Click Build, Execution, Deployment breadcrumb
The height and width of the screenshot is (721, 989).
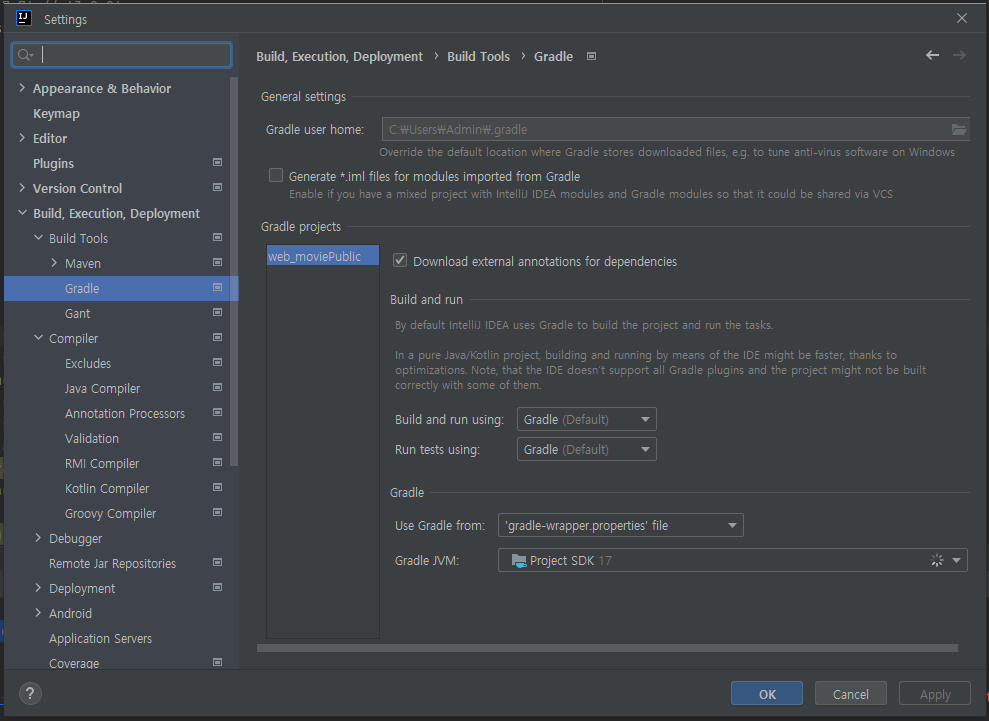(339, 56)
